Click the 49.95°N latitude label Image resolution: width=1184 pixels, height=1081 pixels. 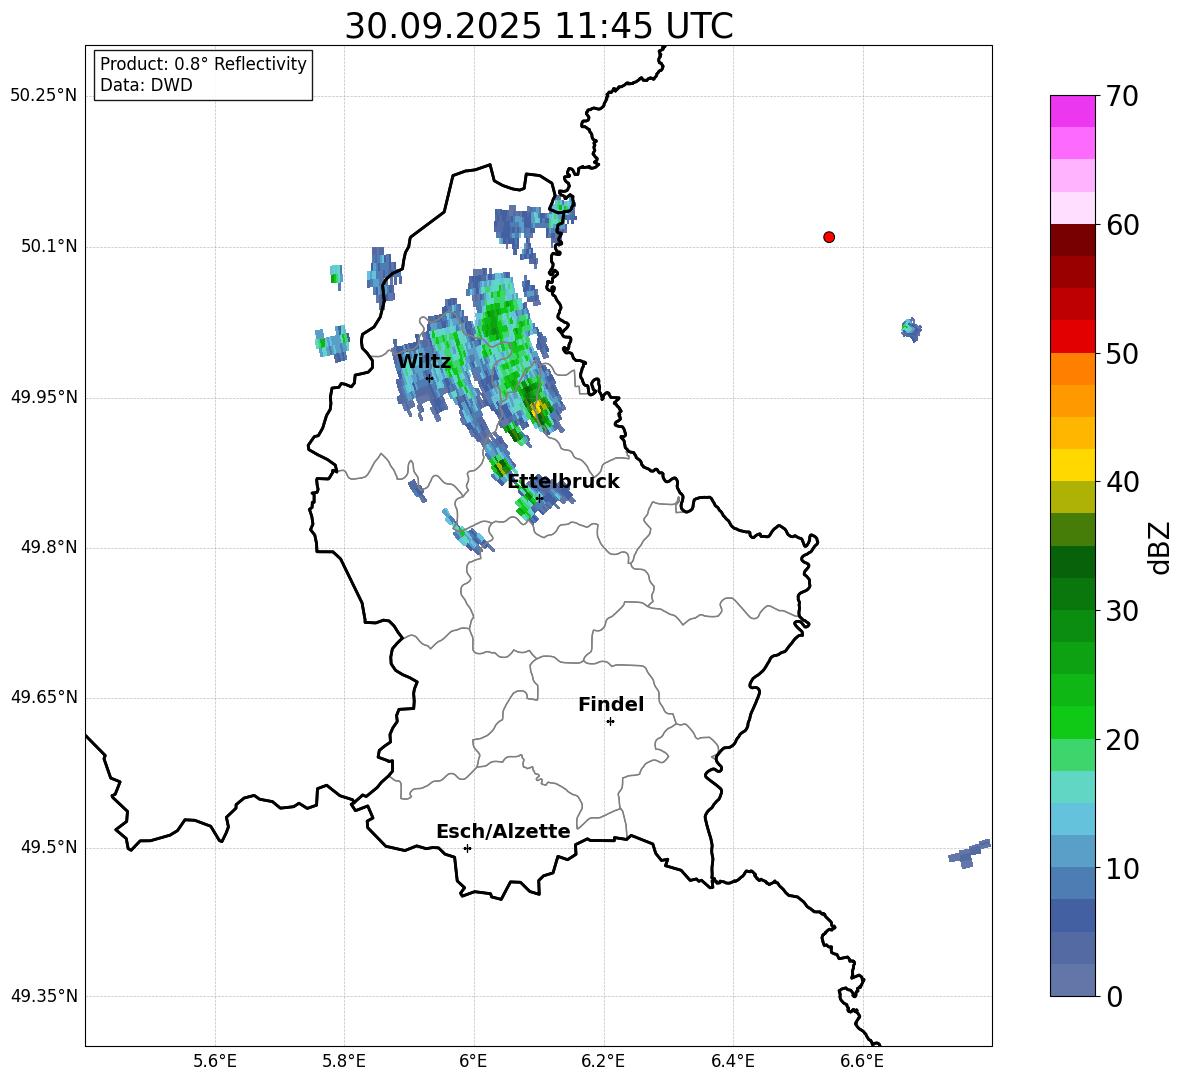[44, 397]
